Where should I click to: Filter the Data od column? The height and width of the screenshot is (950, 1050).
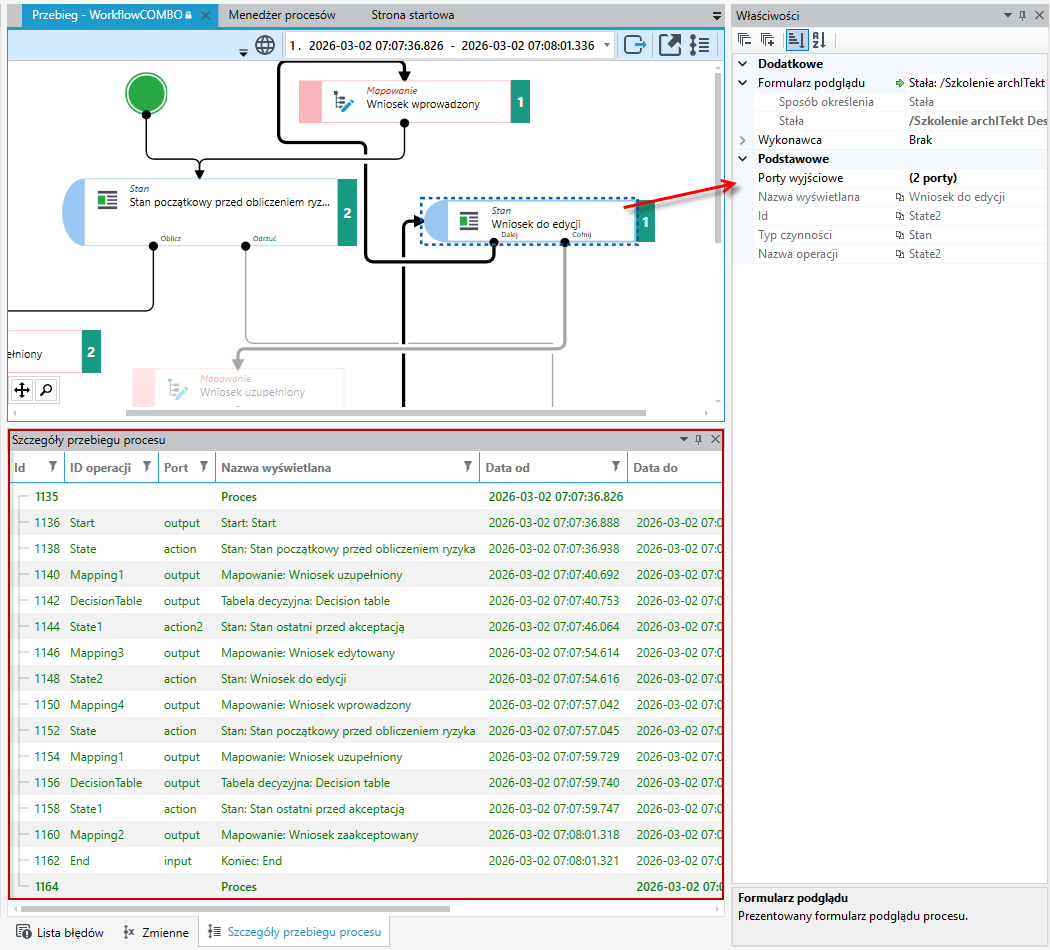(x=615, y=467)
